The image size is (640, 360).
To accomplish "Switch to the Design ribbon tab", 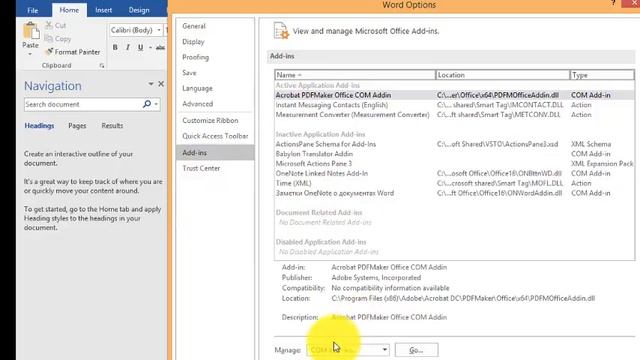I will (x=139, y=10).
